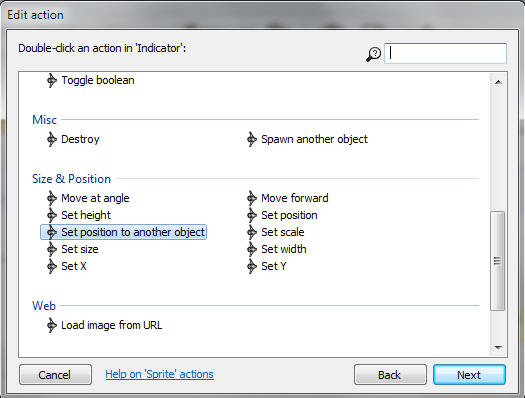The width and height of the screenshot is (525, 398).
Task: Go Back to the previous step
Action: pos(390,375)
